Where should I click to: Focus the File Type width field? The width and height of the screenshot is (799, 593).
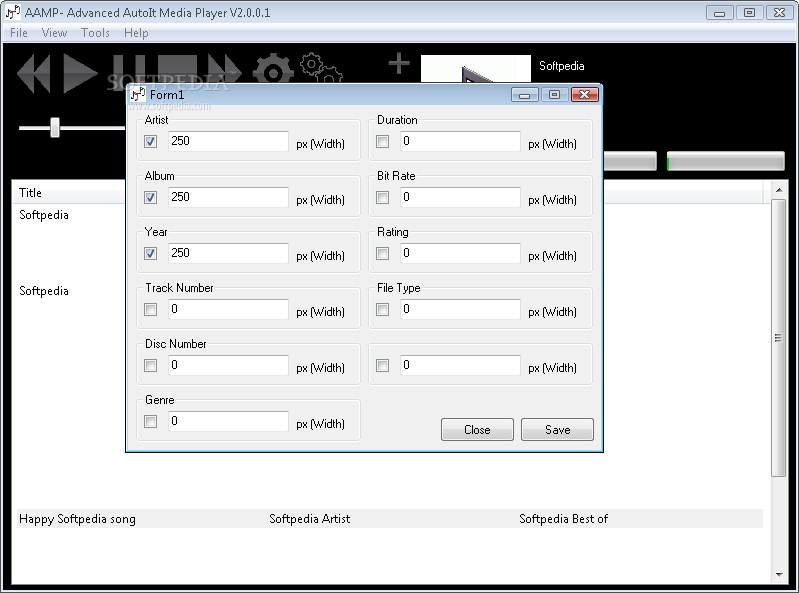[460, 309]
